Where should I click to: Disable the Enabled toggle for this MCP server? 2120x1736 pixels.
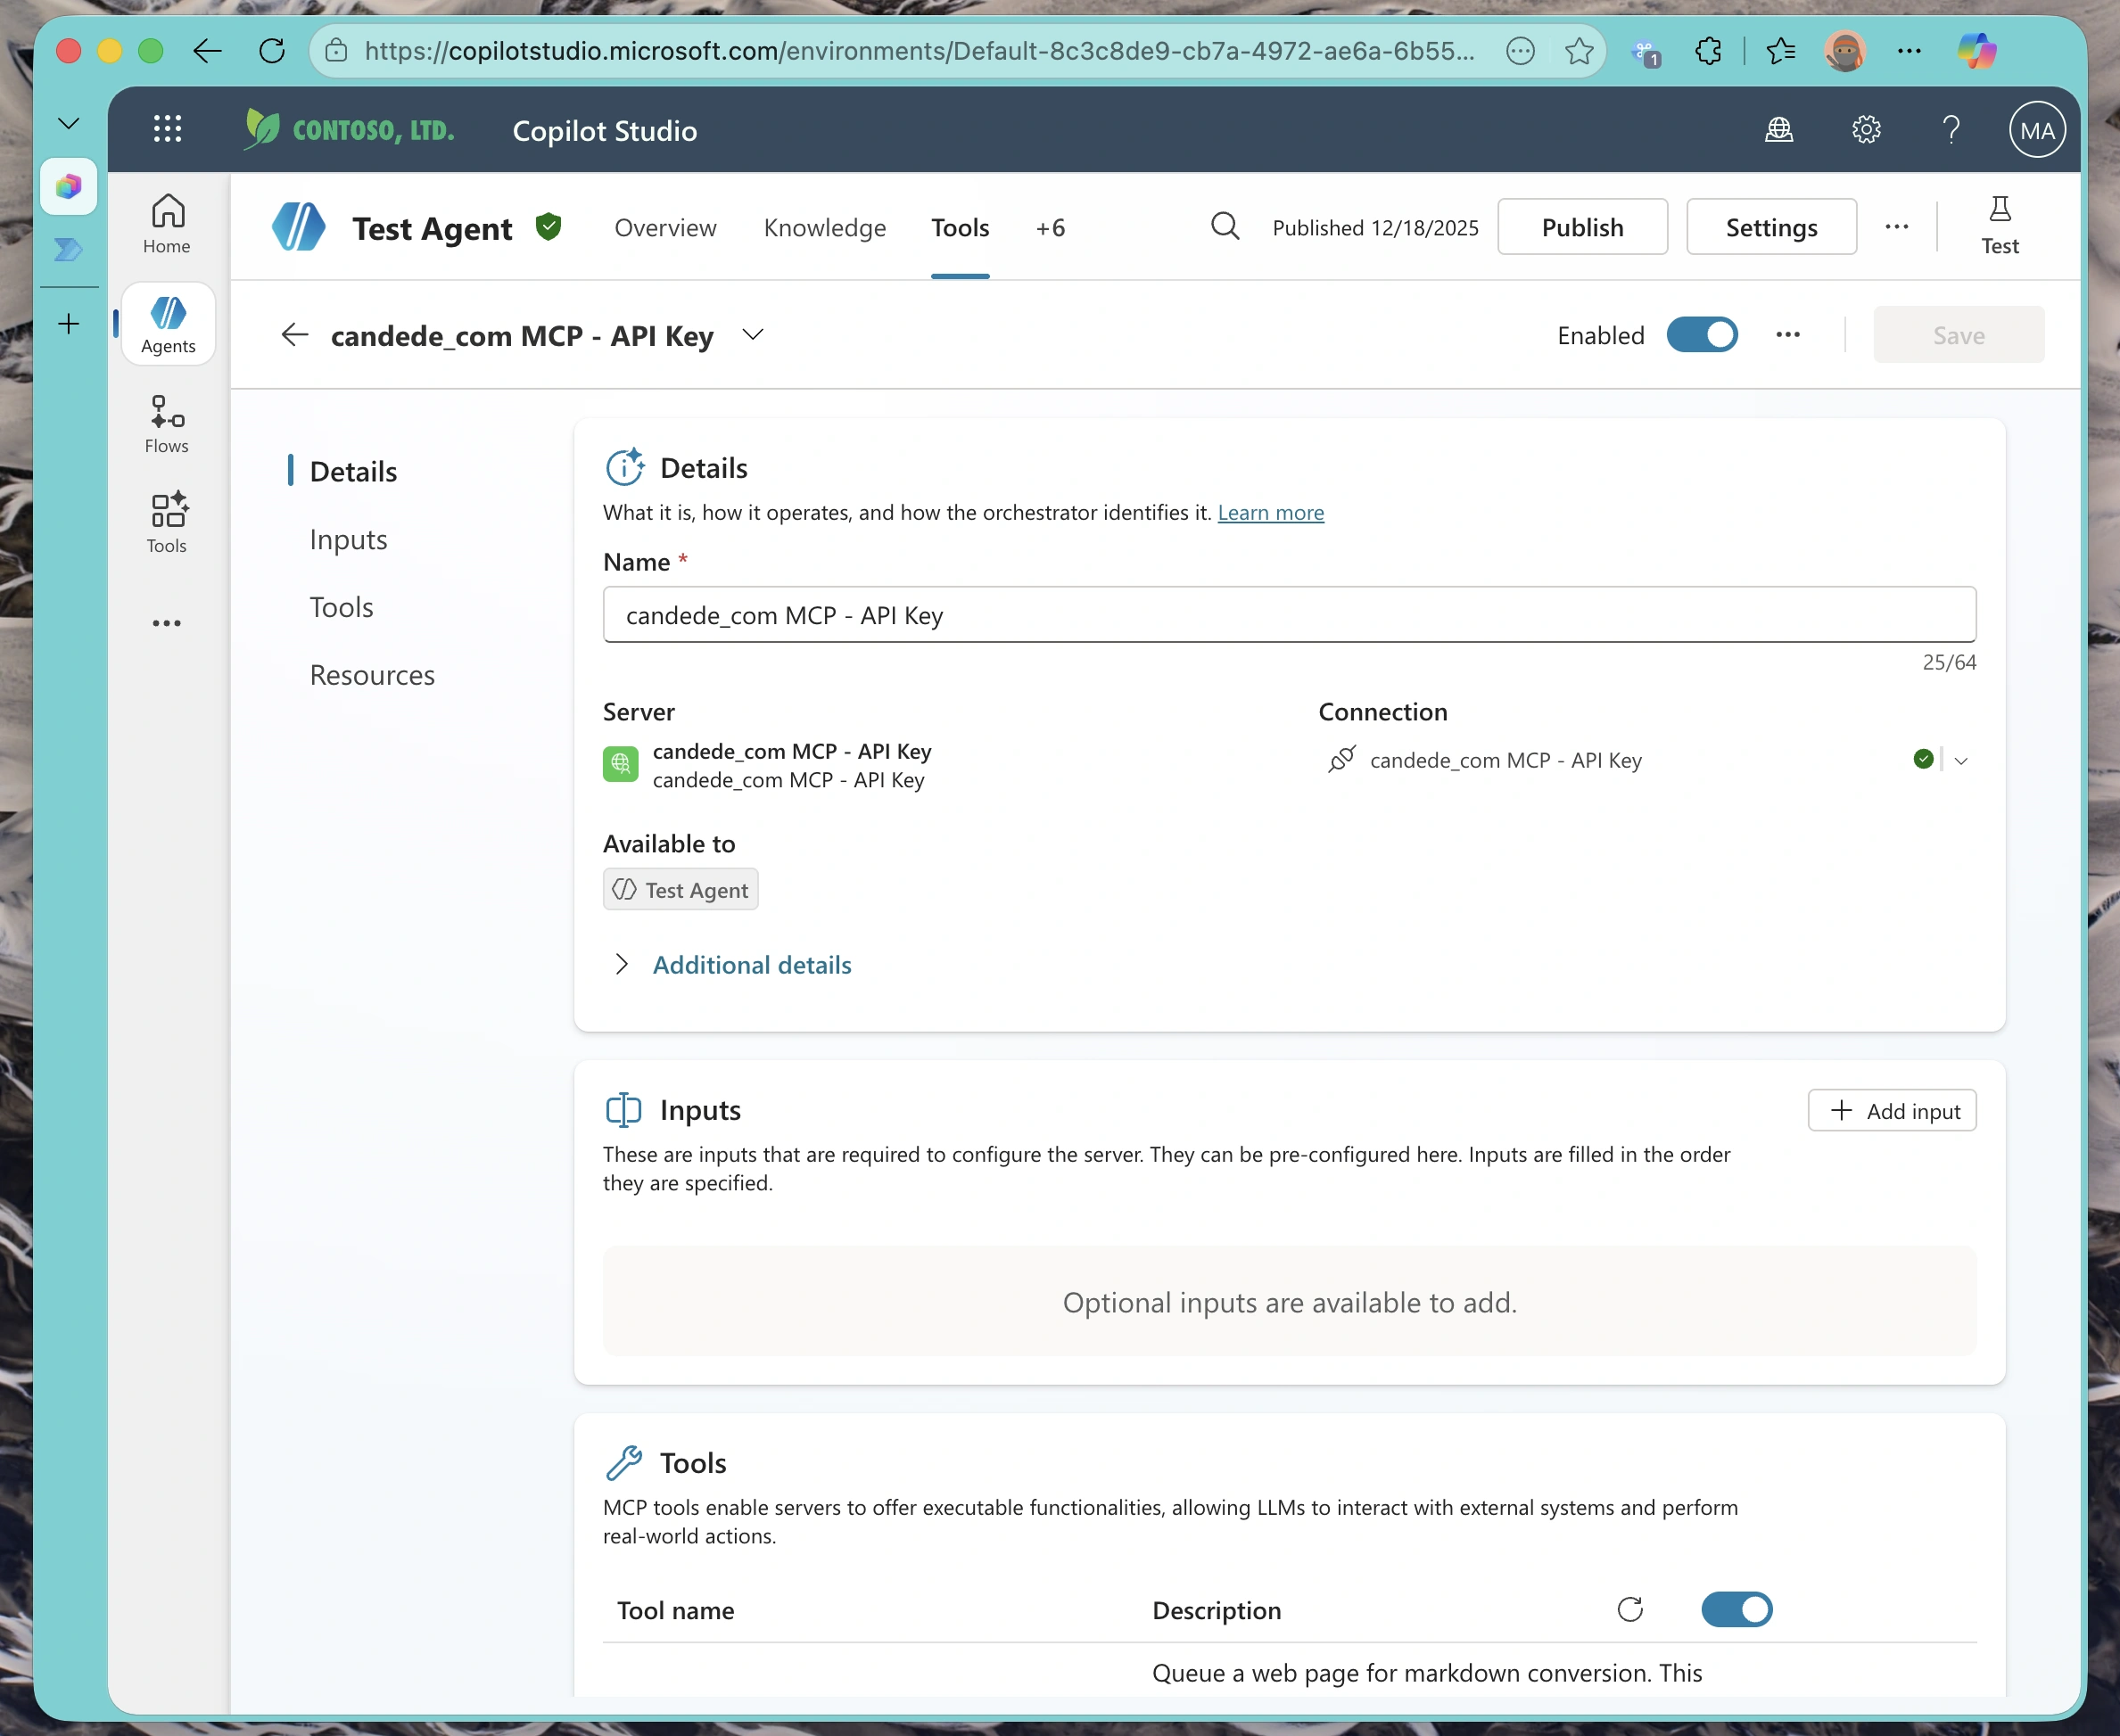pos(1702,335)
